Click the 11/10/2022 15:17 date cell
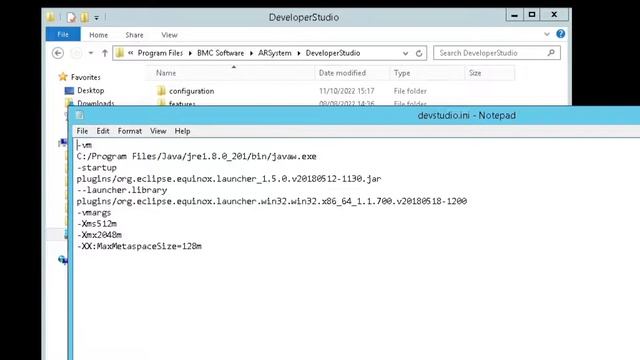This screenshot has height=360, width=640. (347, 91)
